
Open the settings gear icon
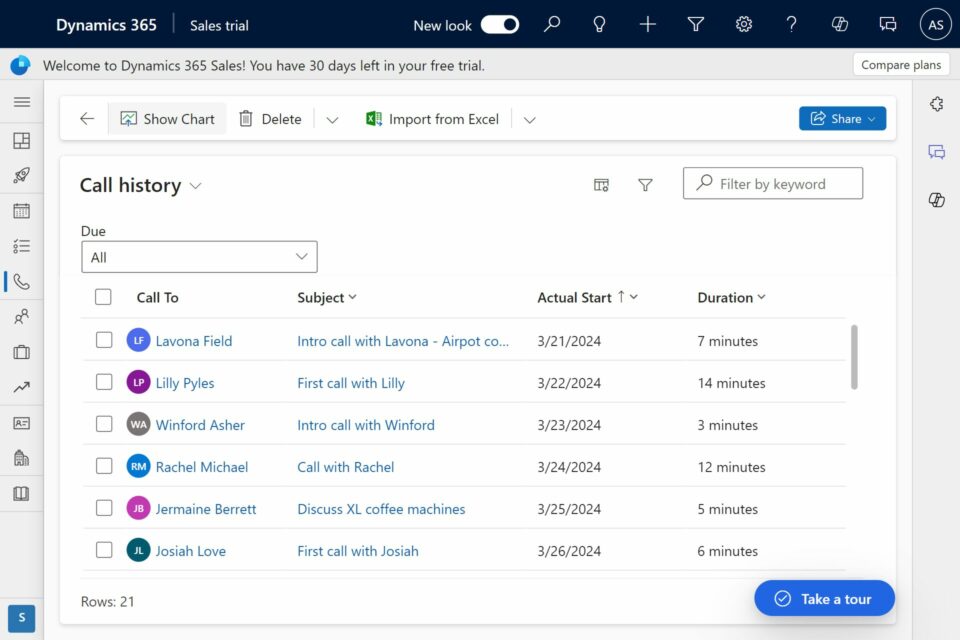point(744,25)
